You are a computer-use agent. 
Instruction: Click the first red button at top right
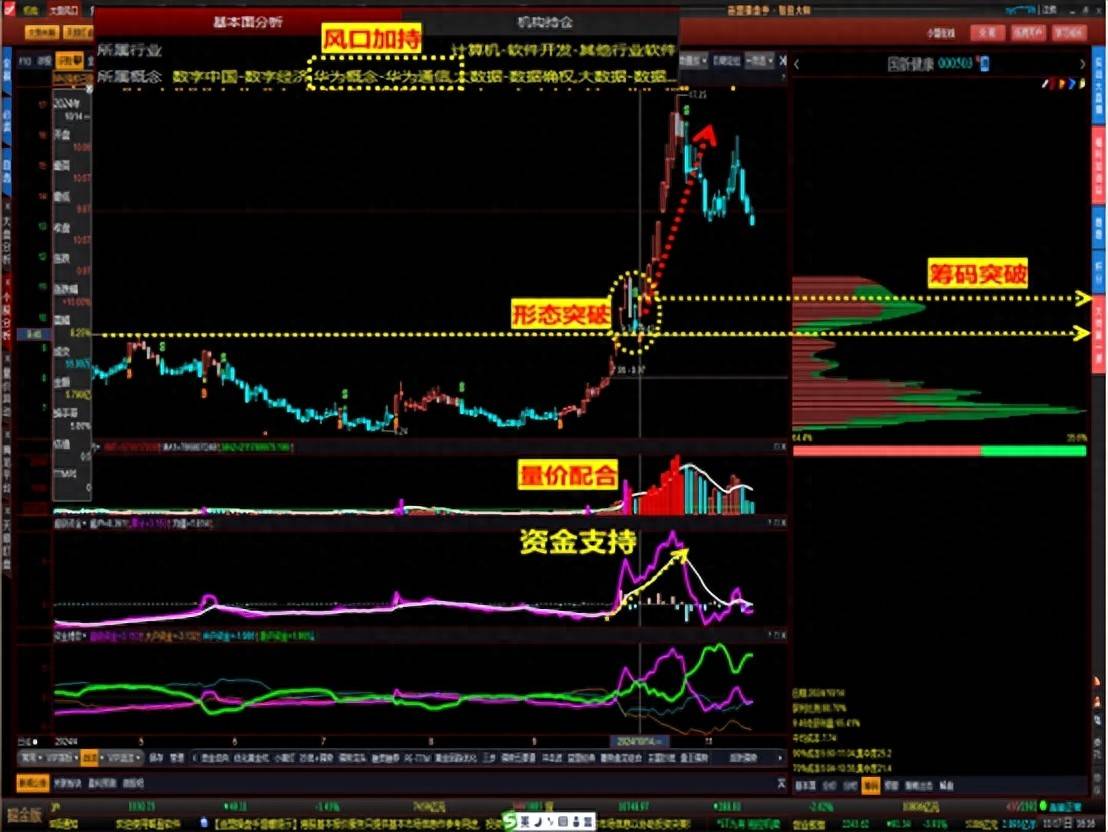pos(987,33)
